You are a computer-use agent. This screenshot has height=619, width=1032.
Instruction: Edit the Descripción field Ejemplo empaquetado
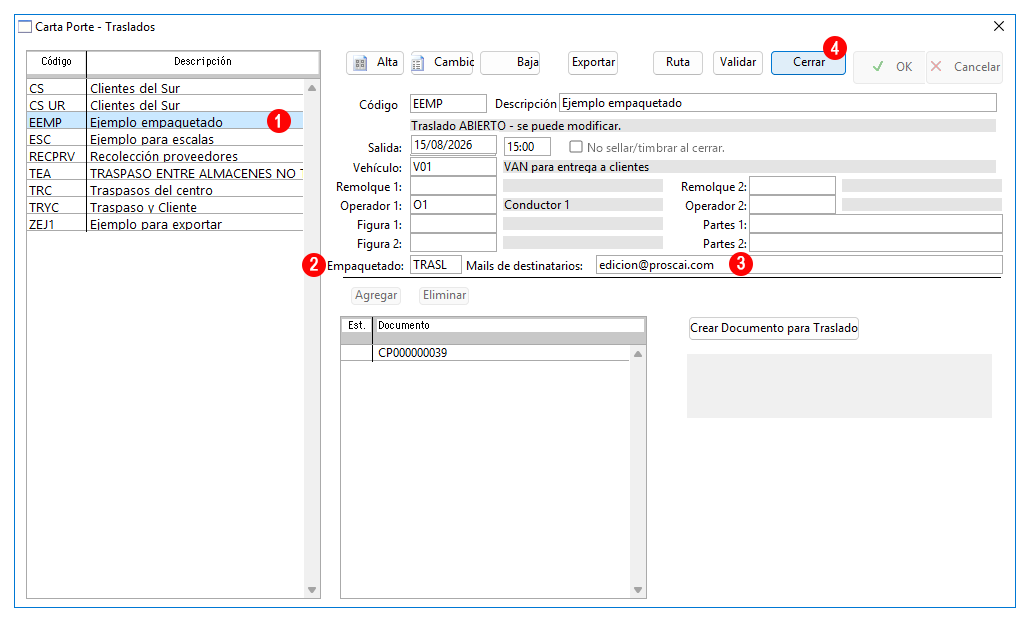pyautogui.click(x=777, y=103)
